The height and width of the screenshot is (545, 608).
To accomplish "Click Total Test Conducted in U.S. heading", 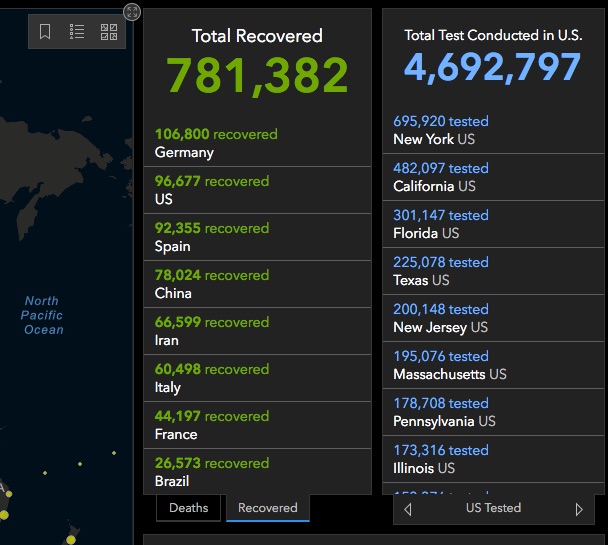I will pos(493,35).
